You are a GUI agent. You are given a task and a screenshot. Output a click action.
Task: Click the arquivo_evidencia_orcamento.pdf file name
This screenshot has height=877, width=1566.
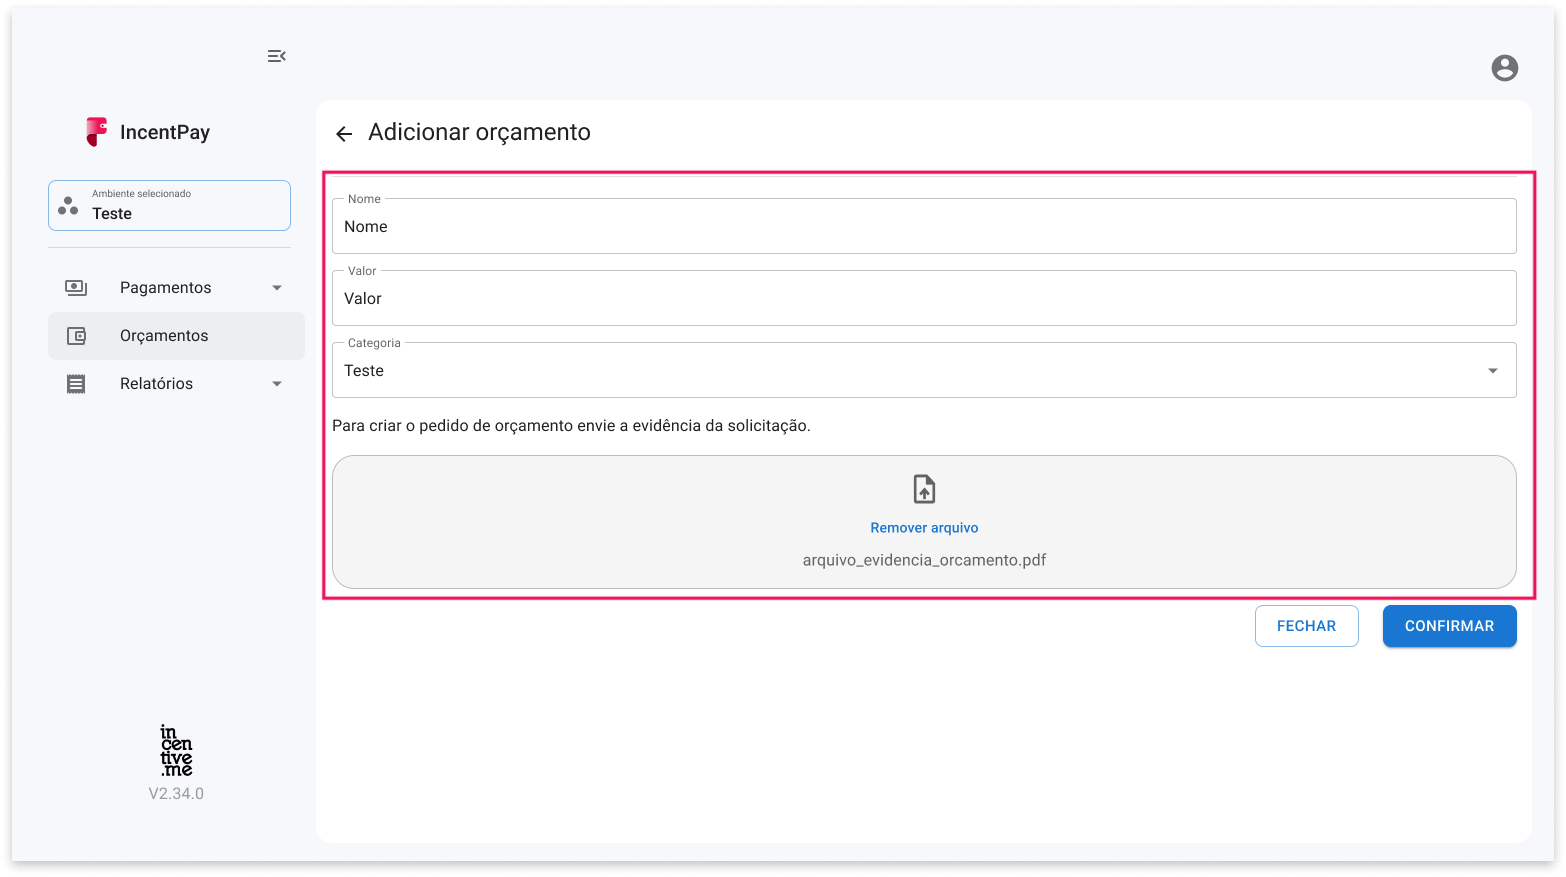coord(924,560)
